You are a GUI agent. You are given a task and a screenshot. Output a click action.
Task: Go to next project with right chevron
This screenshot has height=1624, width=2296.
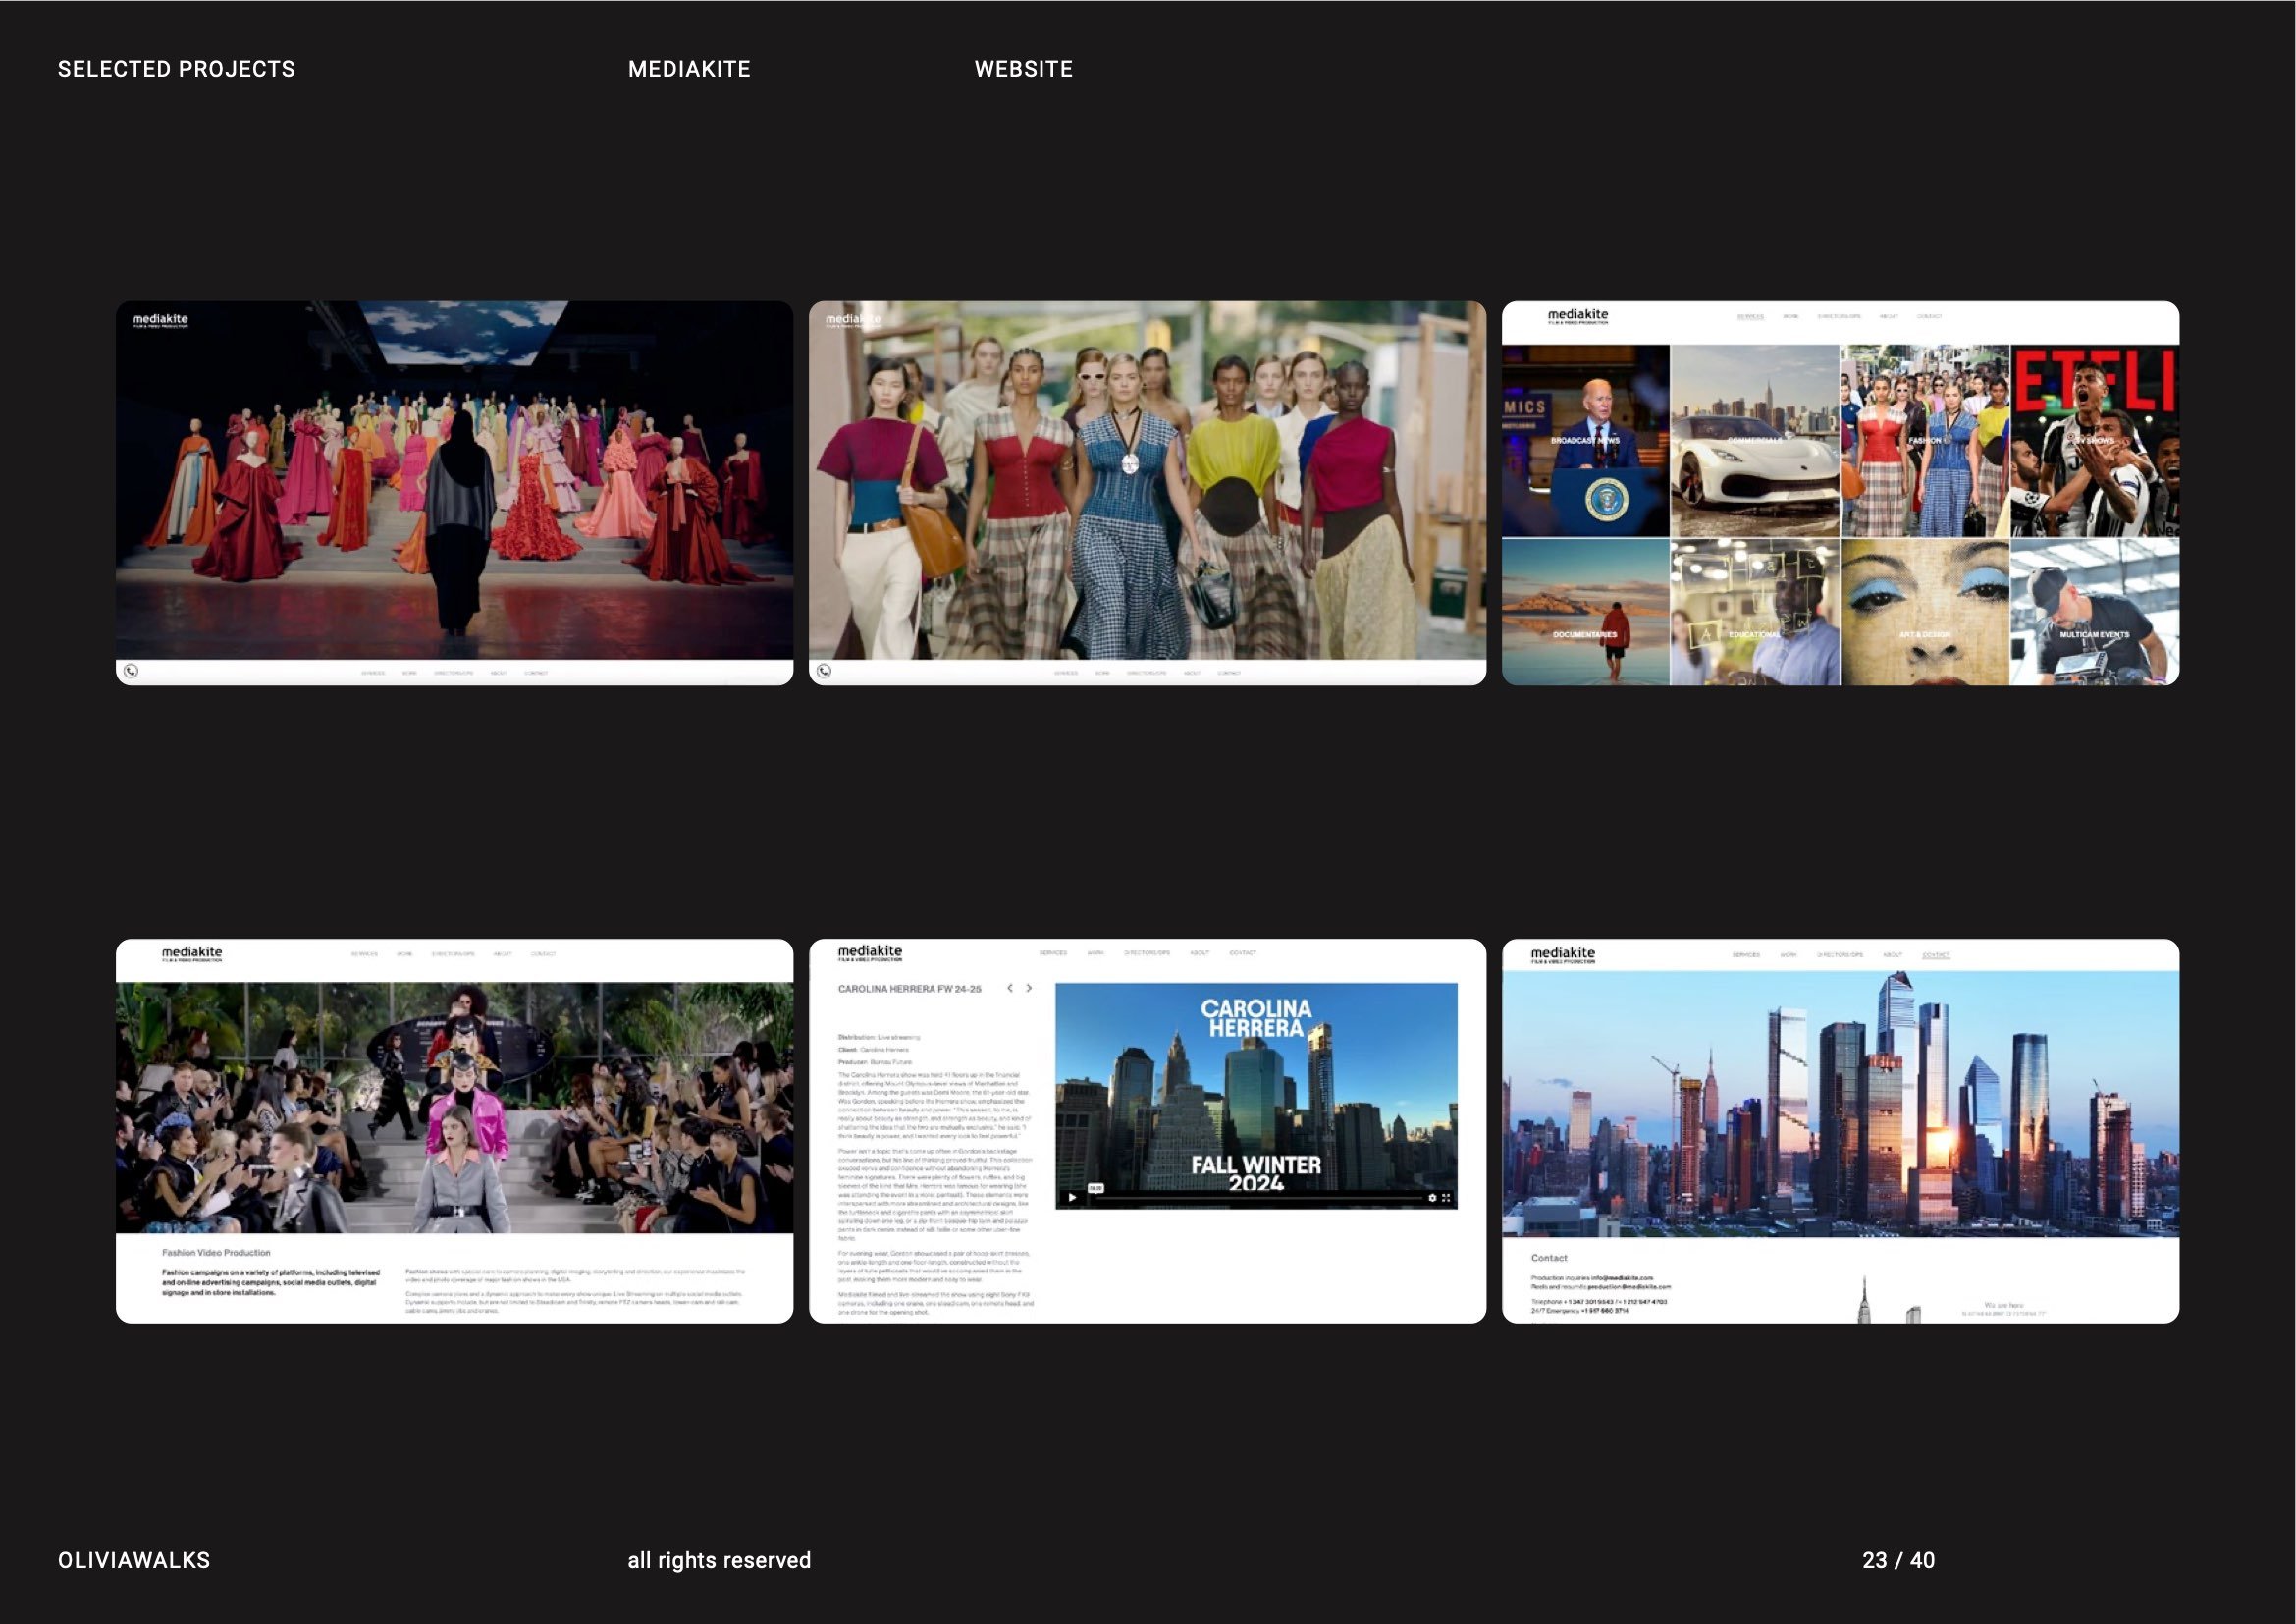(1029, 988)
